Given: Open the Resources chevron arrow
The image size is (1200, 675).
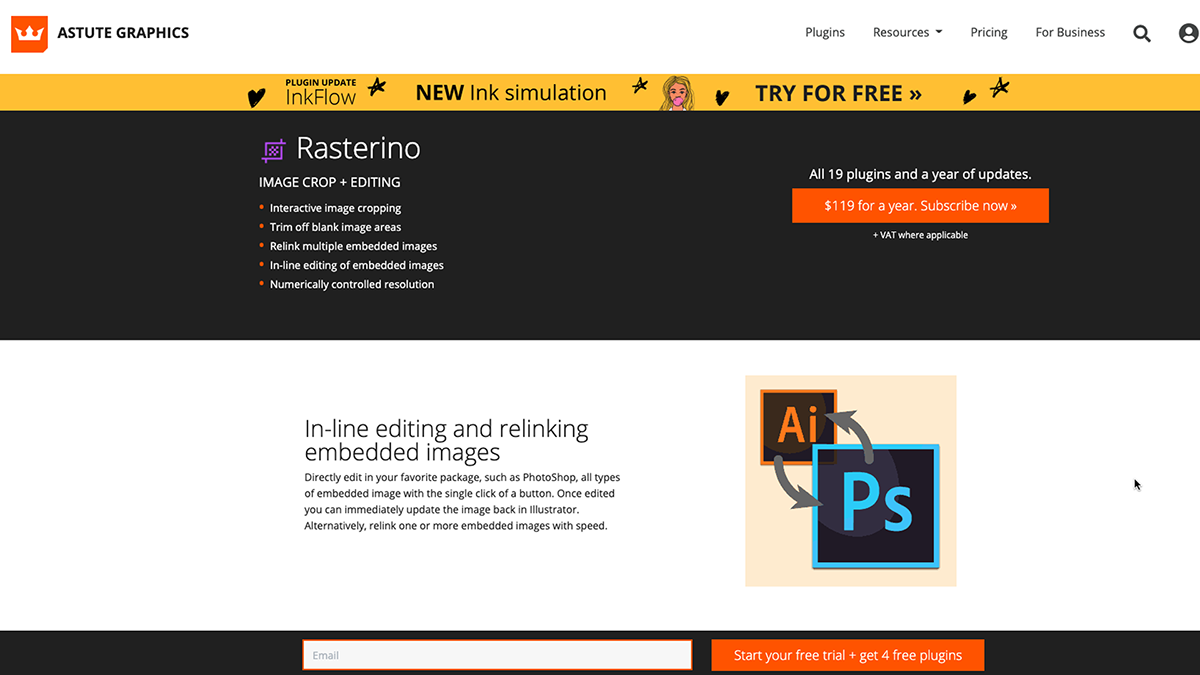Looking at the screenshot, I should 938,32.
